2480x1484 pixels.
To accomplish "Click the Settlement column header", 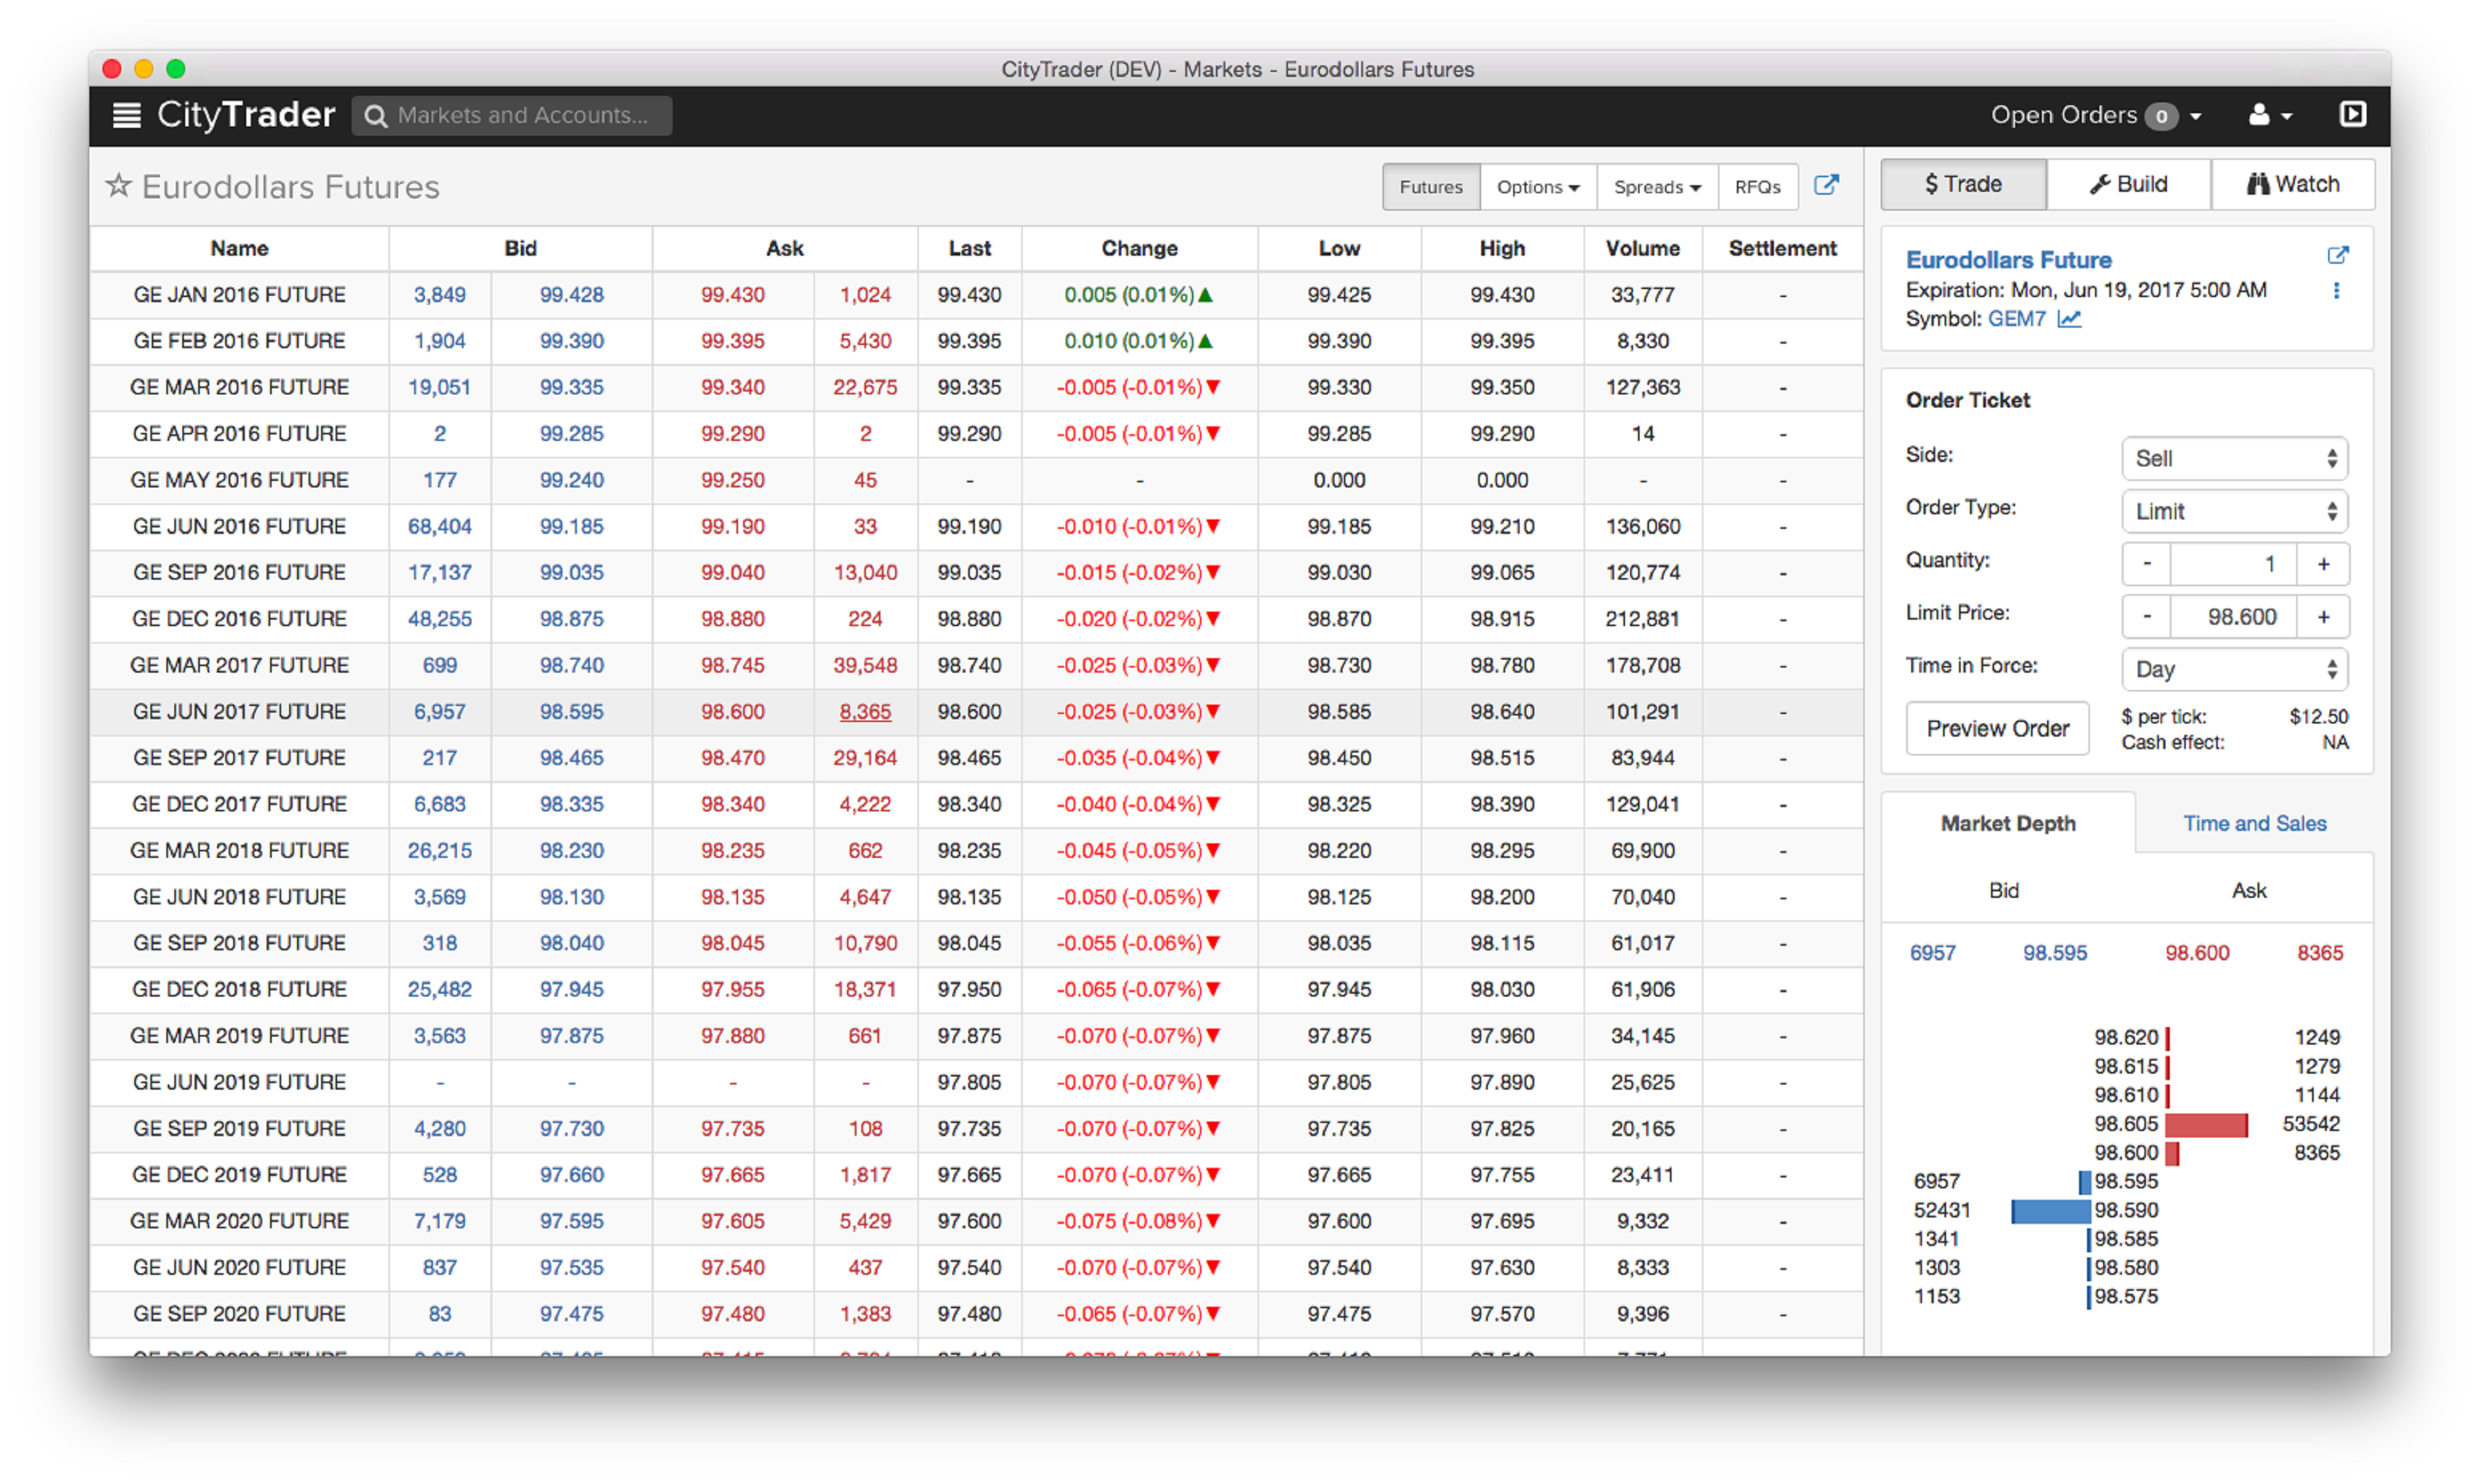I will click(1782, 248).
